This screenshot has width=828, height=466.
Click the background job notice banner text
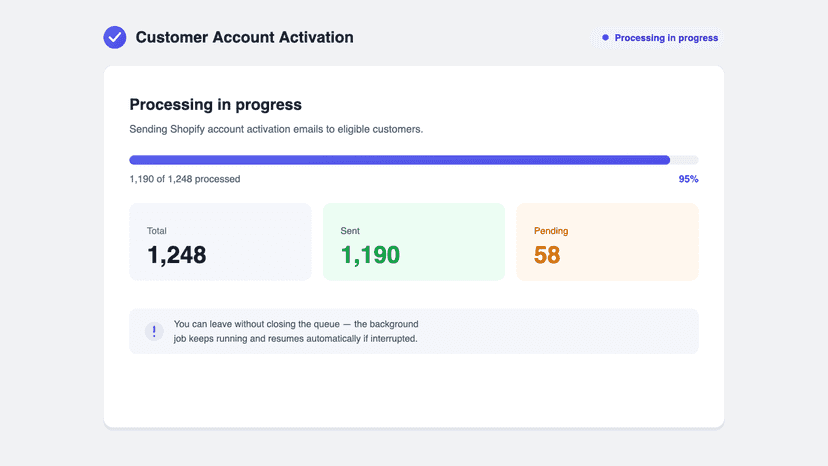296,331
